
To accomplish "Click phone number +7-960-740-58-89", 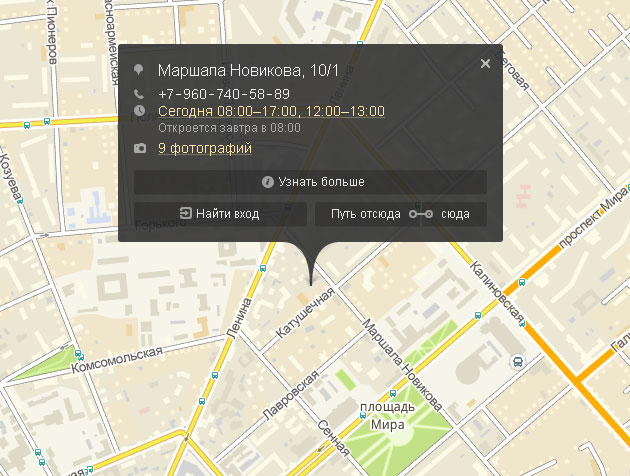I will (x=224, y=94).
